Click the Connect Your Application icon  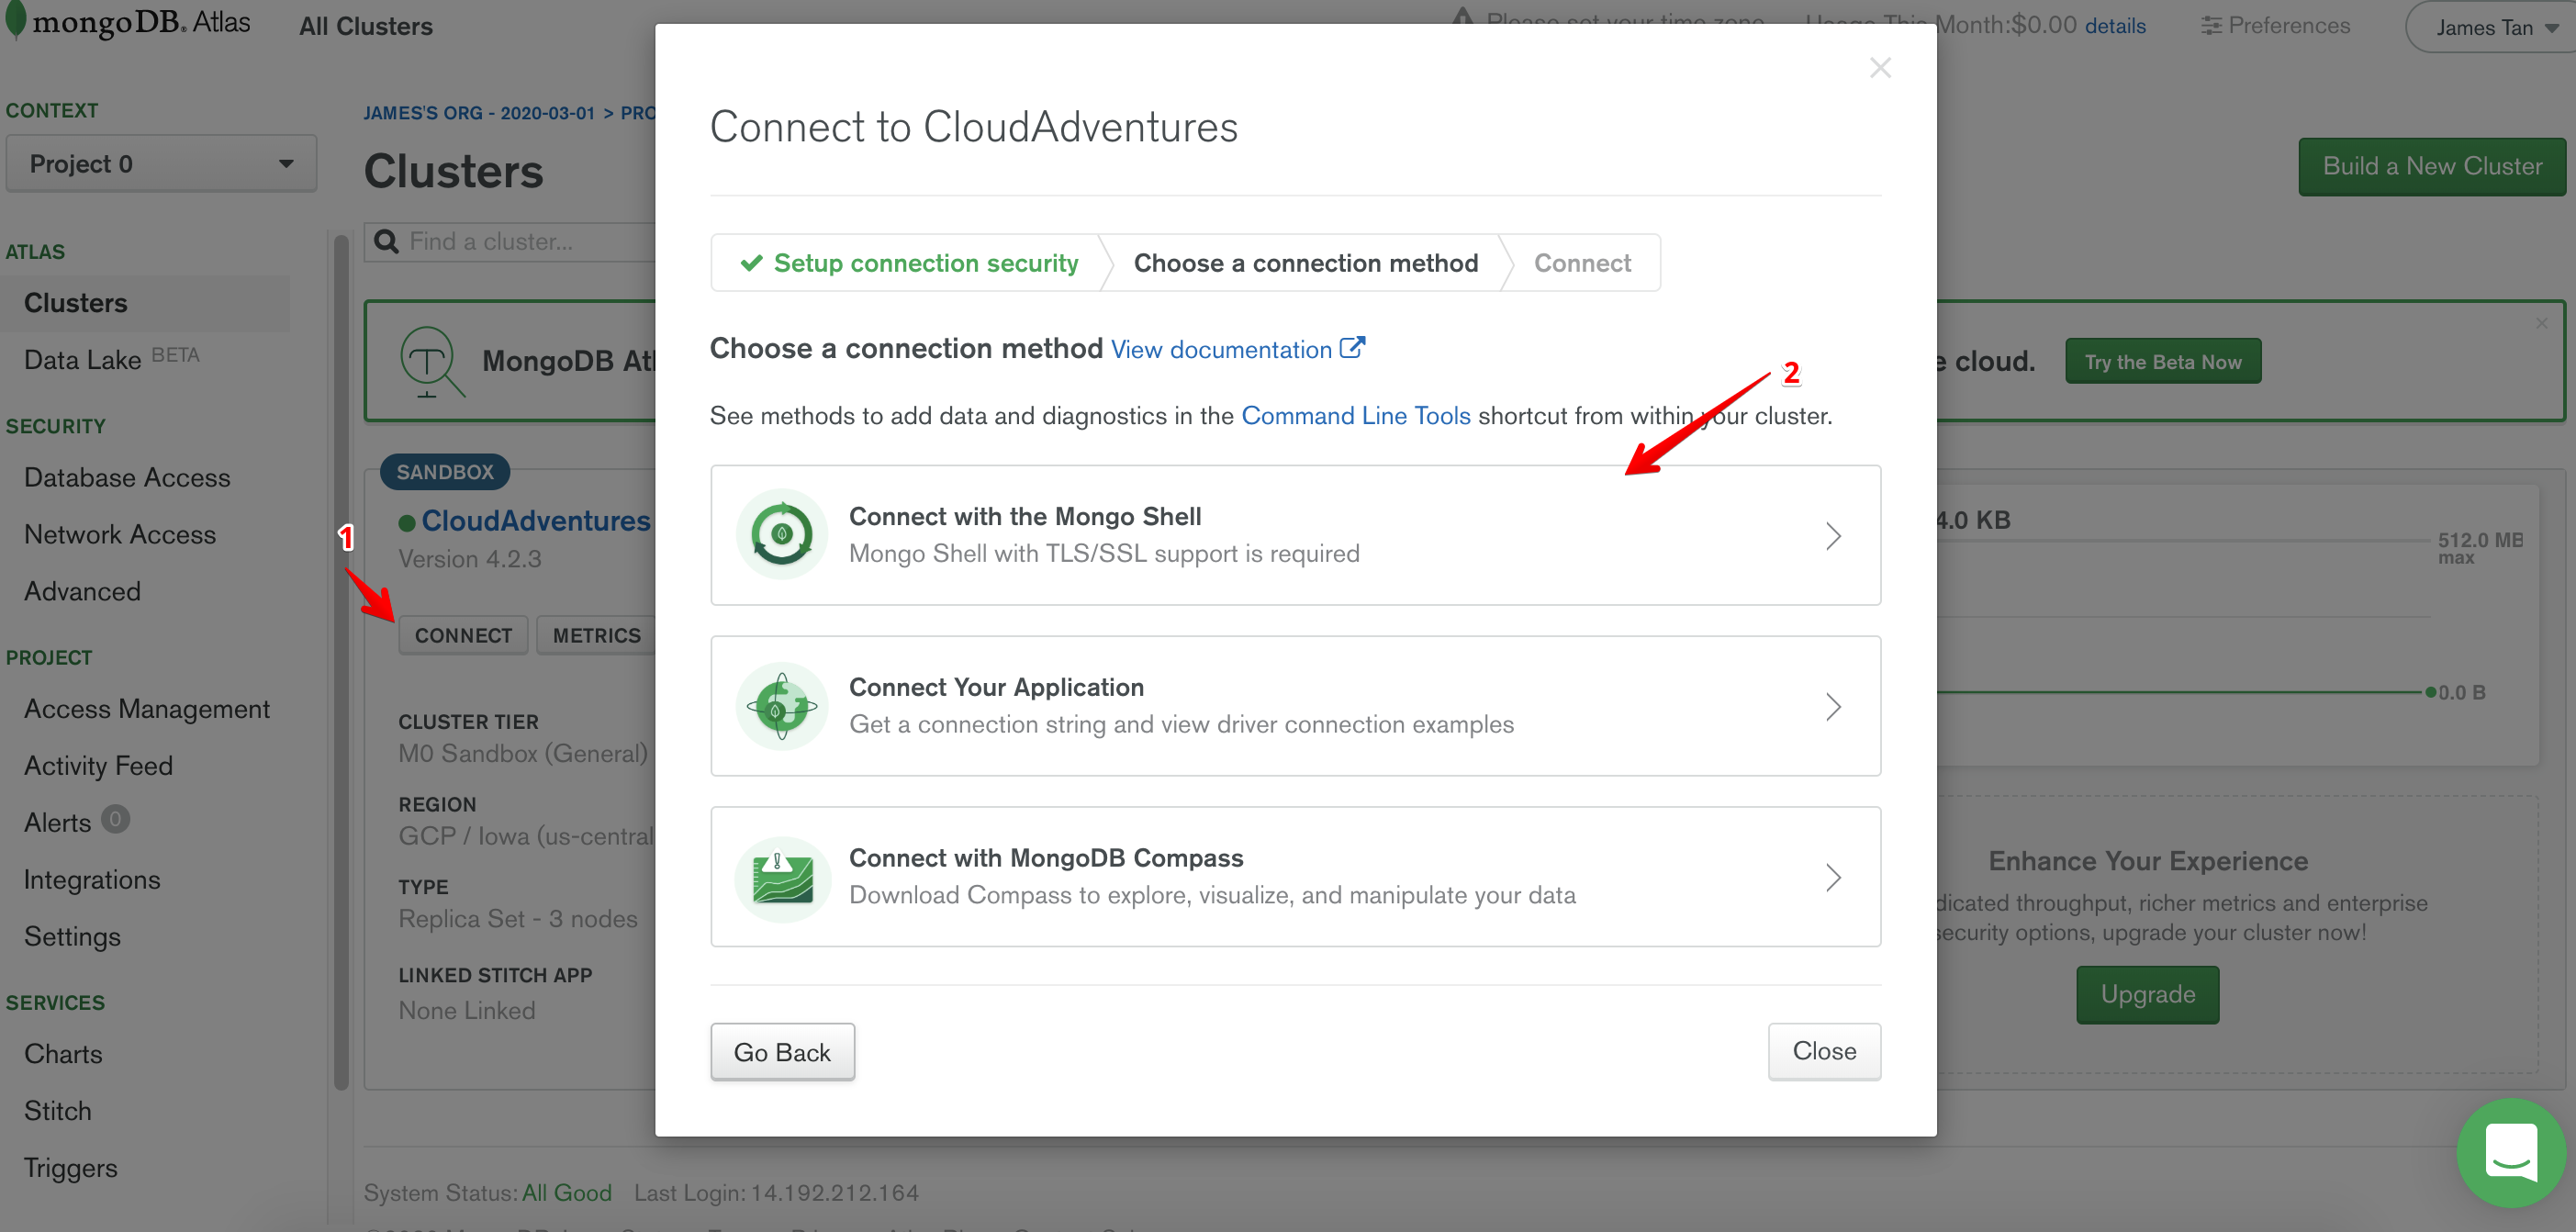781,706
